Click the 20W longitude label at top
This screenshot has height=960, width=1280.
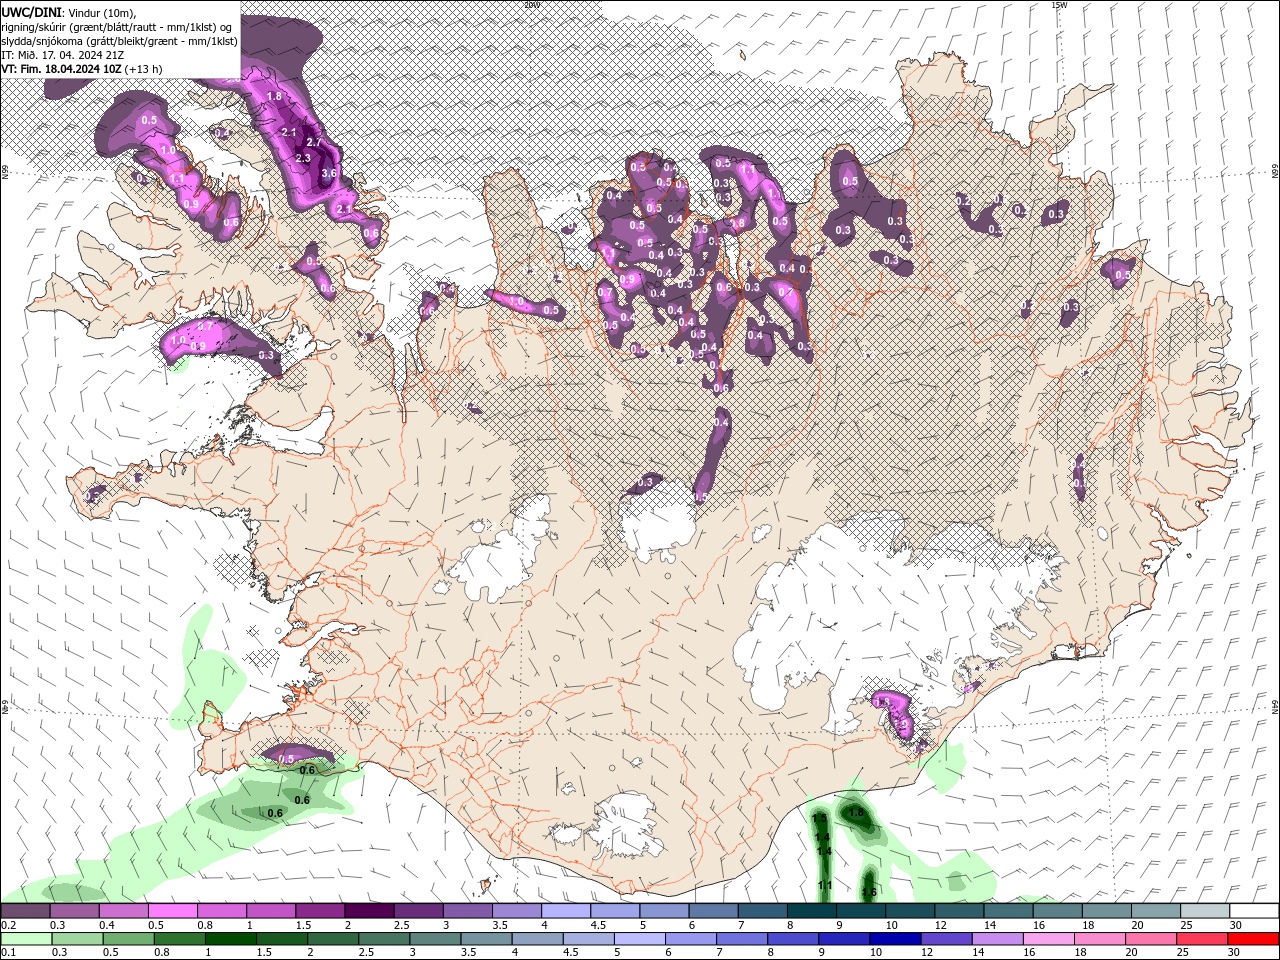pos(531,4)
